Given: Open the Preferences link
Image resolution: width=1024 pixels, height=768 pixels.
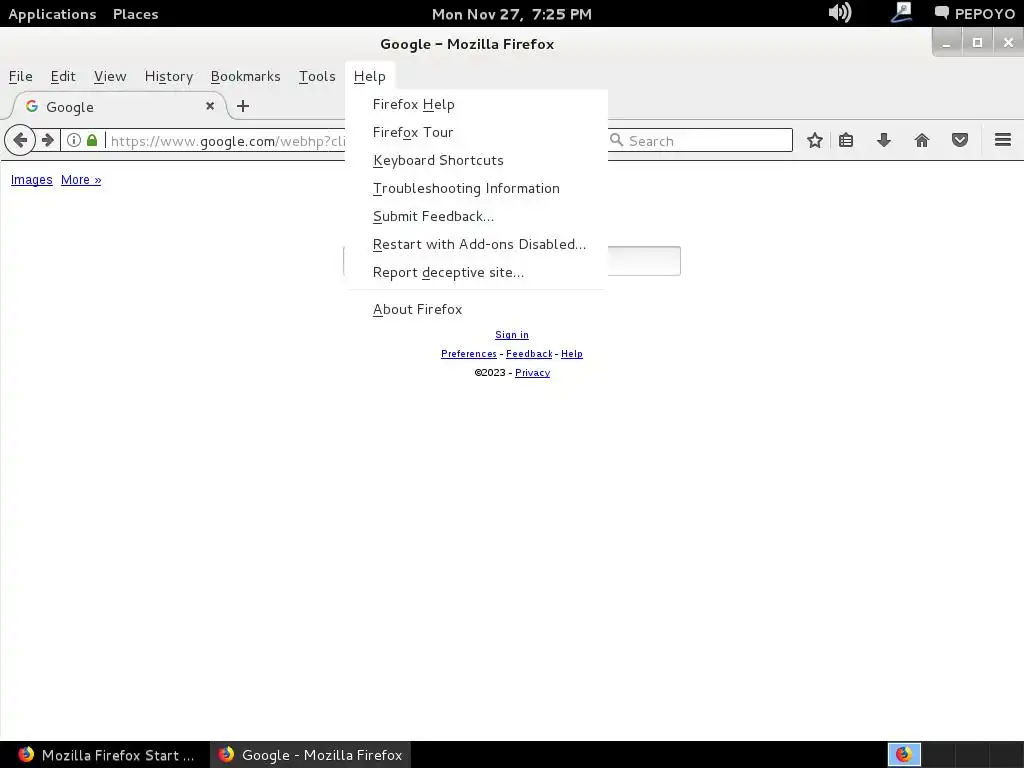Looking at the screenshot, I should 469,353.
